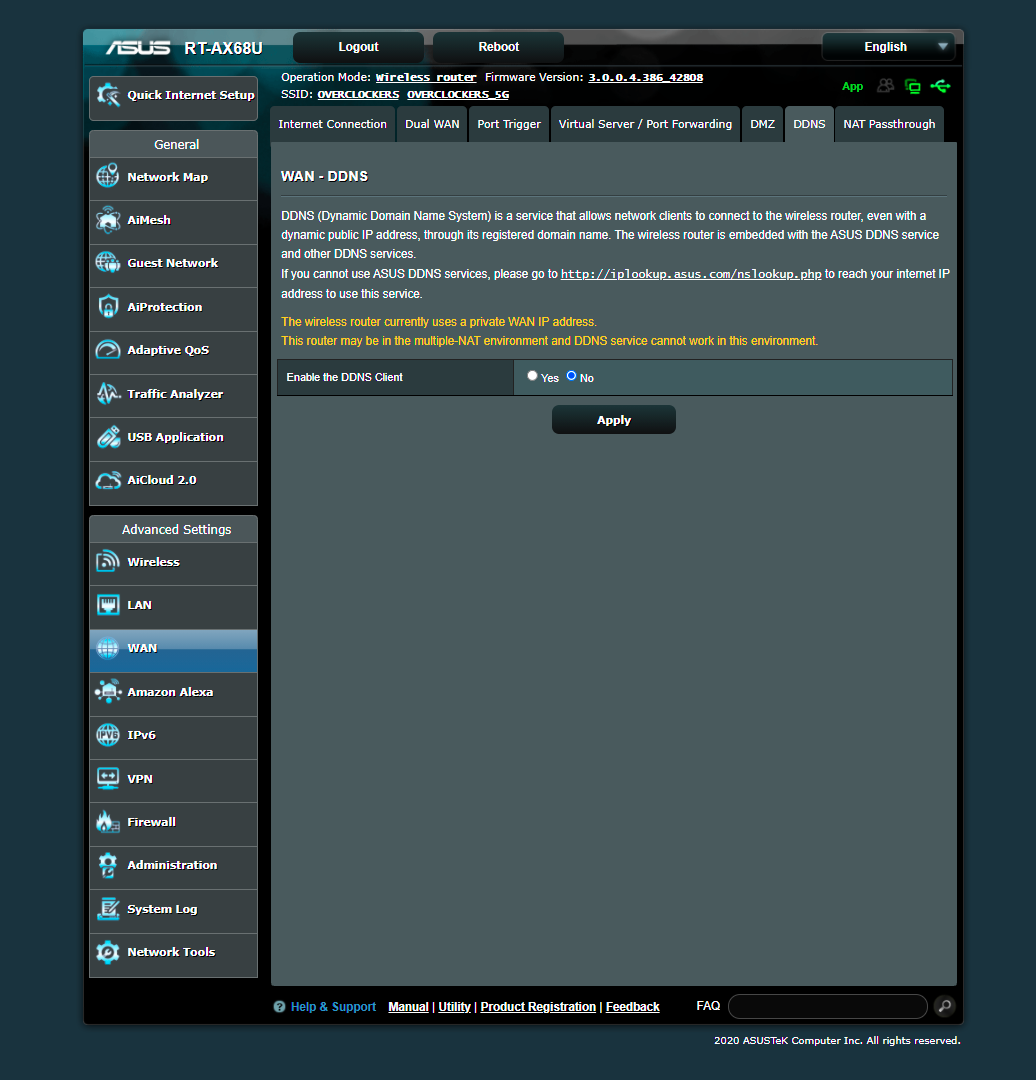
Task: Click the Traffic Analyzer waveform icon
Action: [108, 393]
